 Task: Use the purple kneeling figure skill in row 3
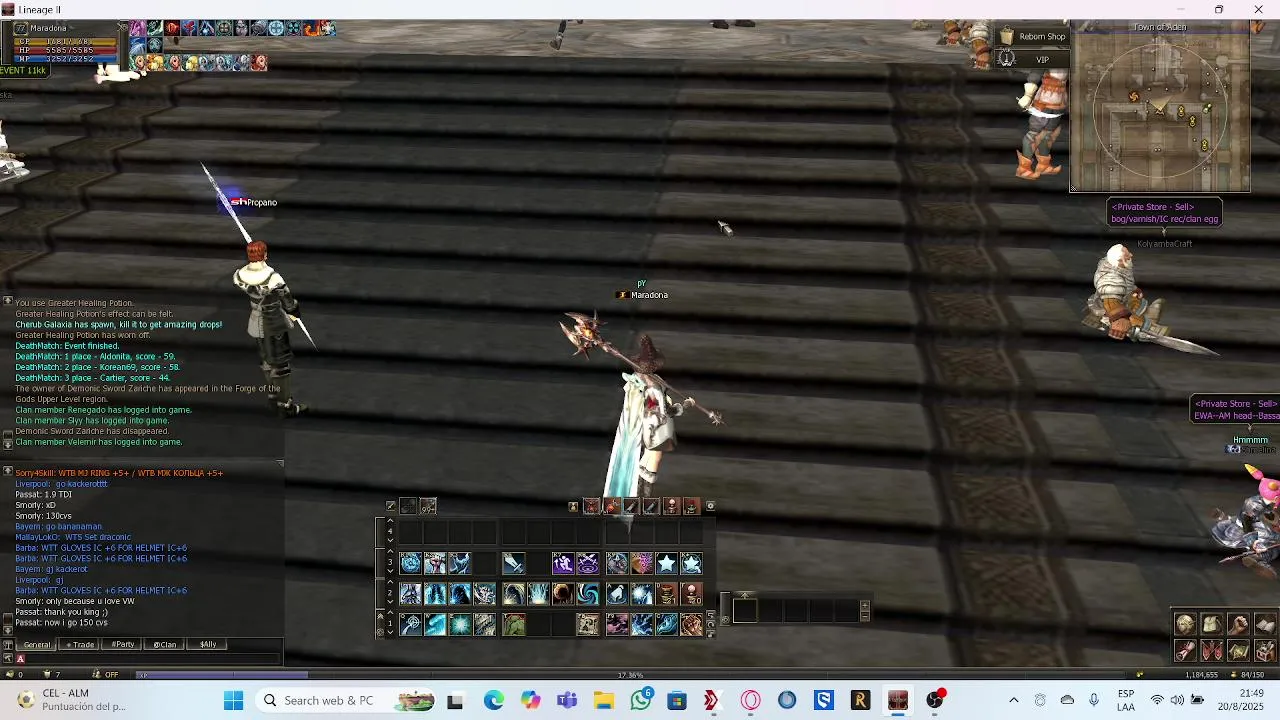pos(563,563)
